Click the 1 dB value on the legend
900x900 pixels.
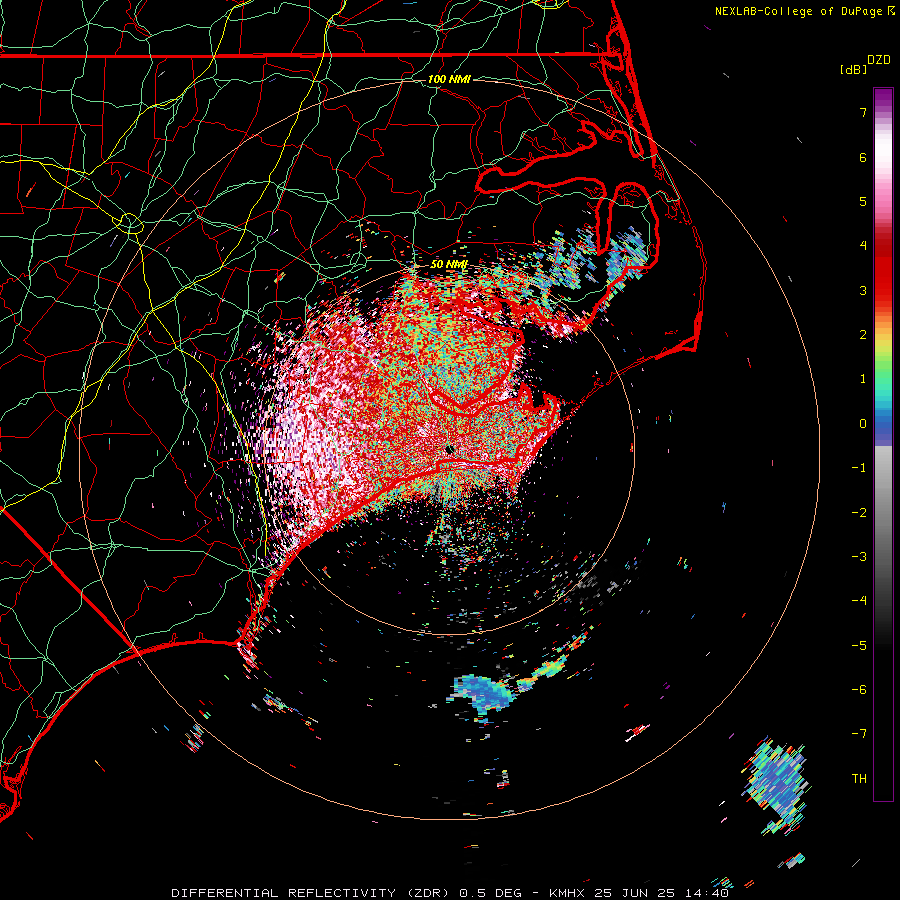point(863,379)
